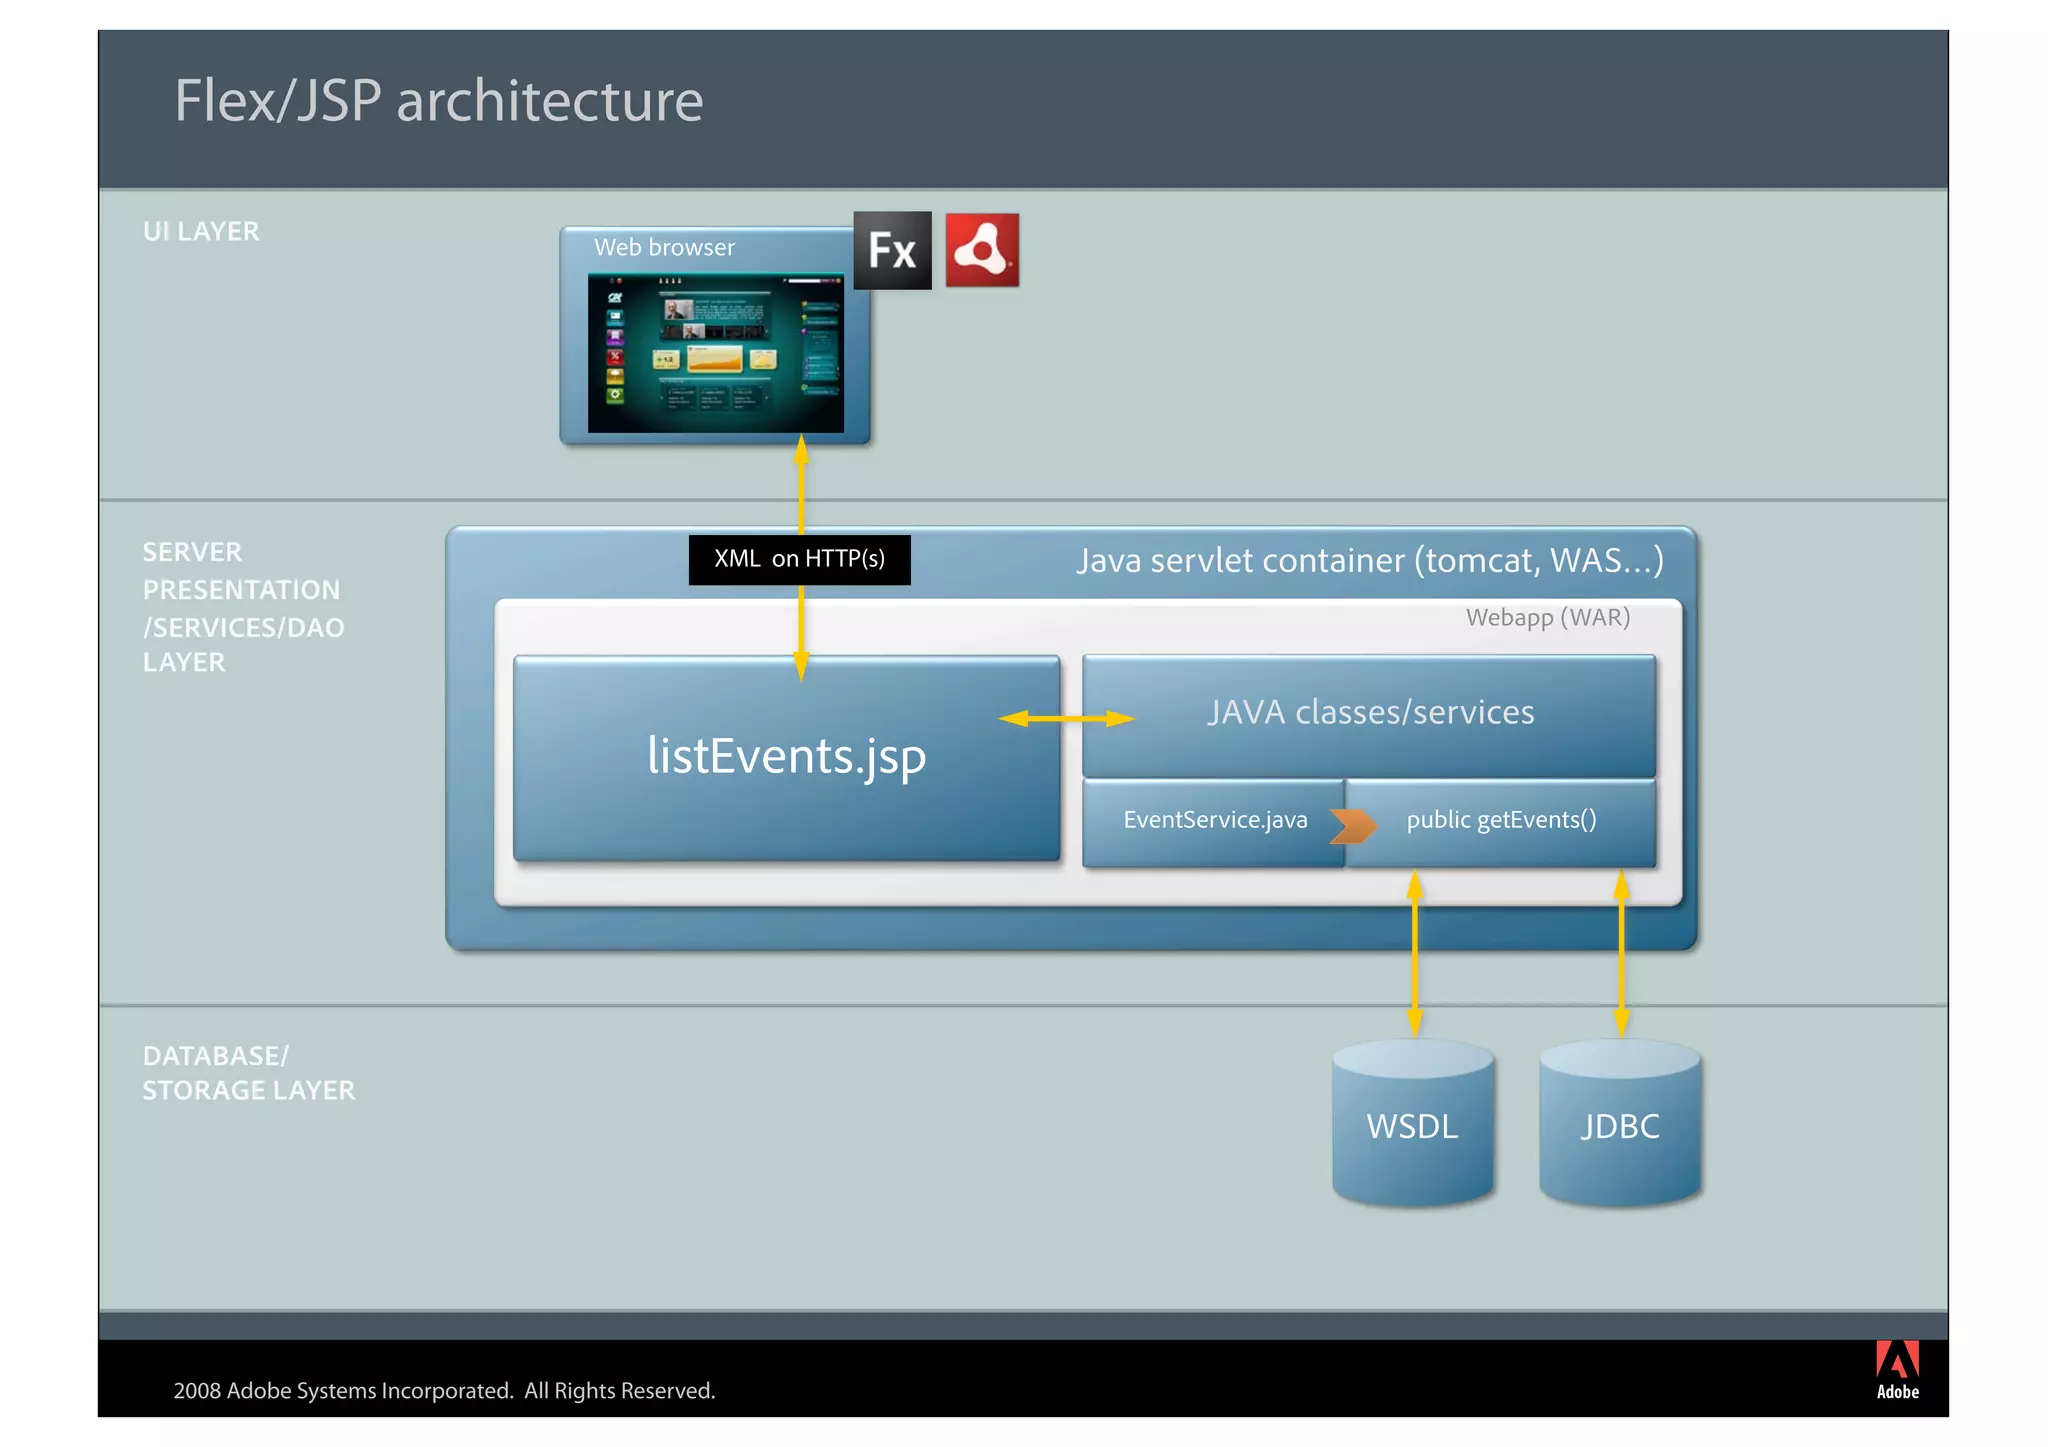Click the web browser screenshot thumbnail

pyautogui.click(x=715, y=353)
